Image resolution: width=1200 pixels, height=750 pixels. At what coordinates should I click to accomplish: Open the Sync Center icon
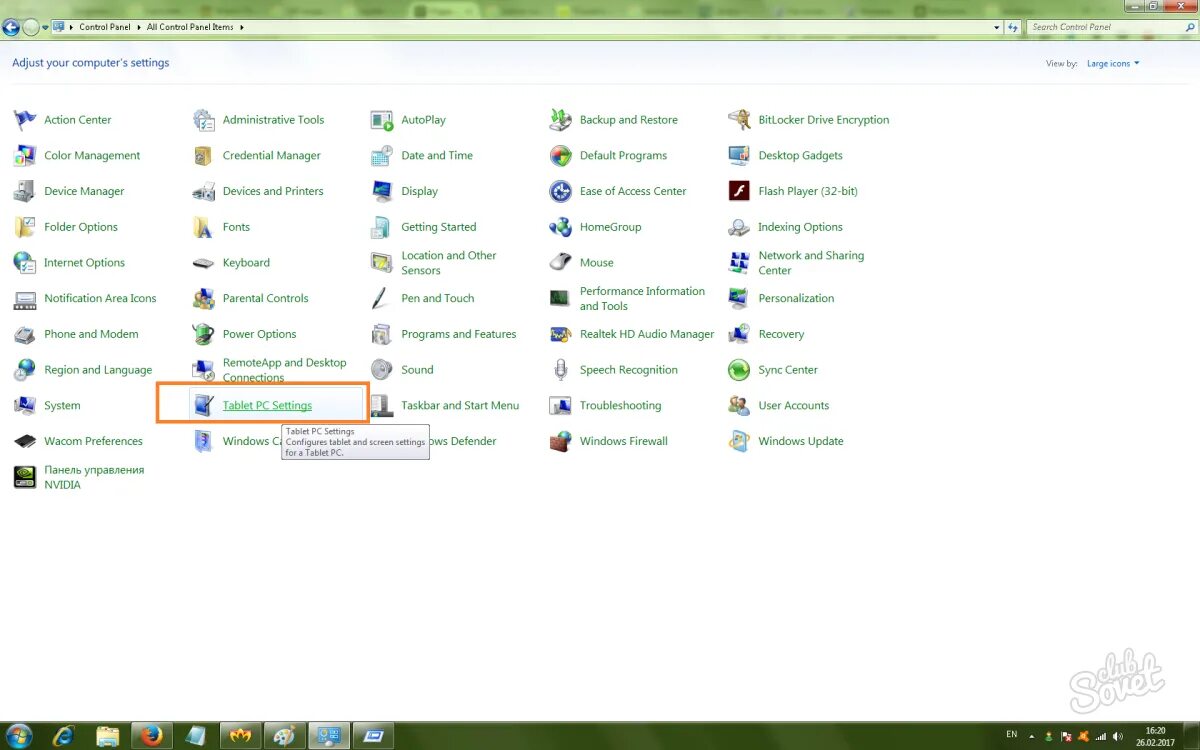coord(739,370)
